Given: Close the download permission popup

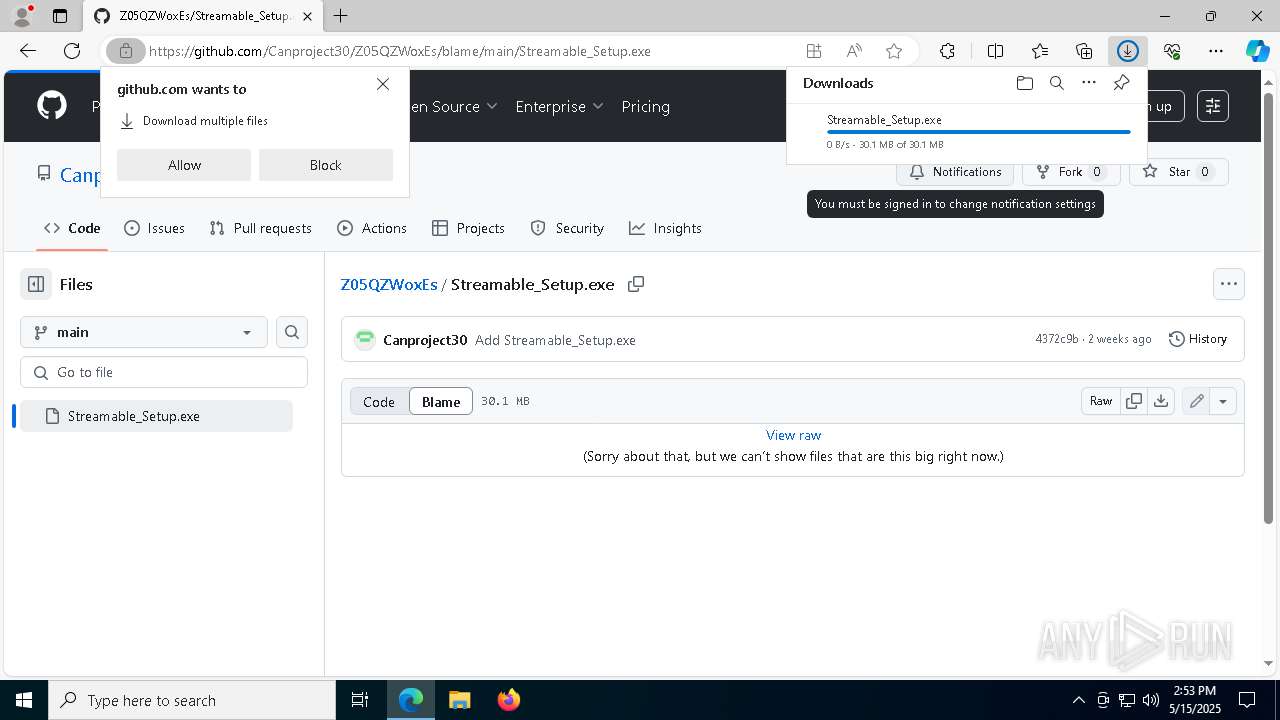Looking at the screenshot, I should point(383,84).
